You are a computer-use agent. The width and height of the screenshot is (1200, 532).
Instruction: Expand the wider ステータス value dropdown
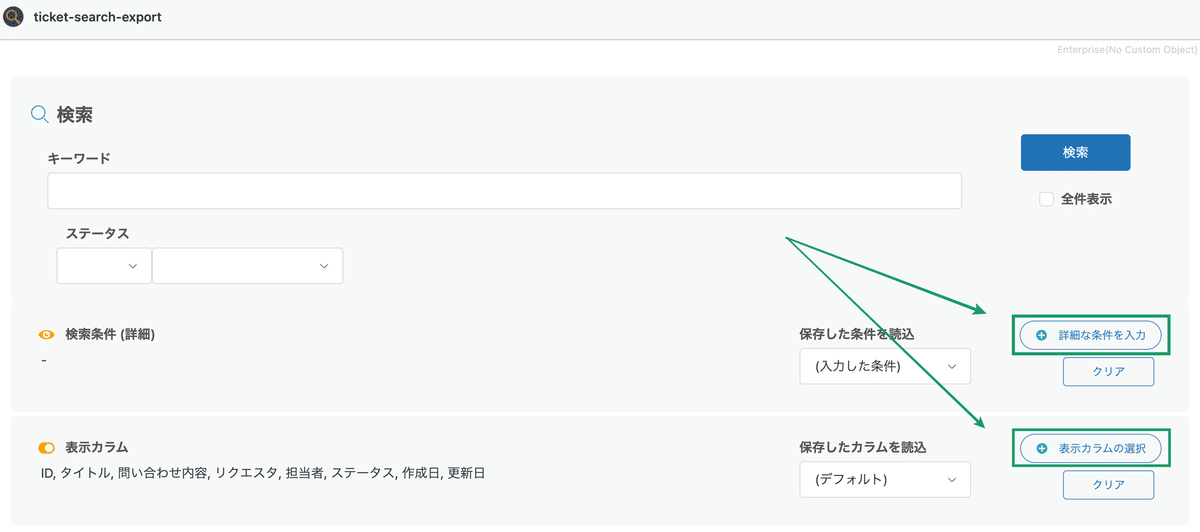tap(247, 266)
